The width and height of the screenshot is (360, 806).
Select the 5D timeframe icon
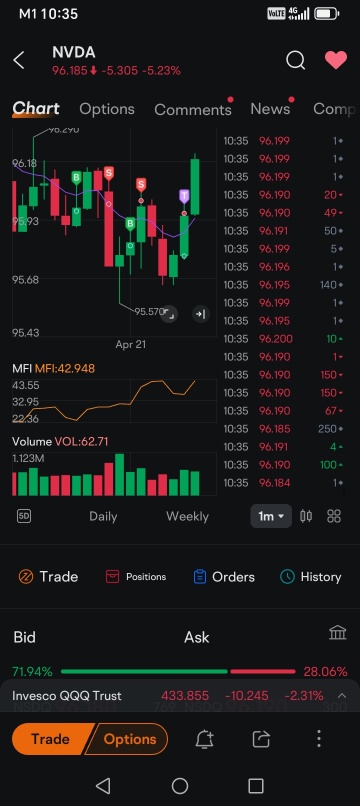(x=24, y=516)
